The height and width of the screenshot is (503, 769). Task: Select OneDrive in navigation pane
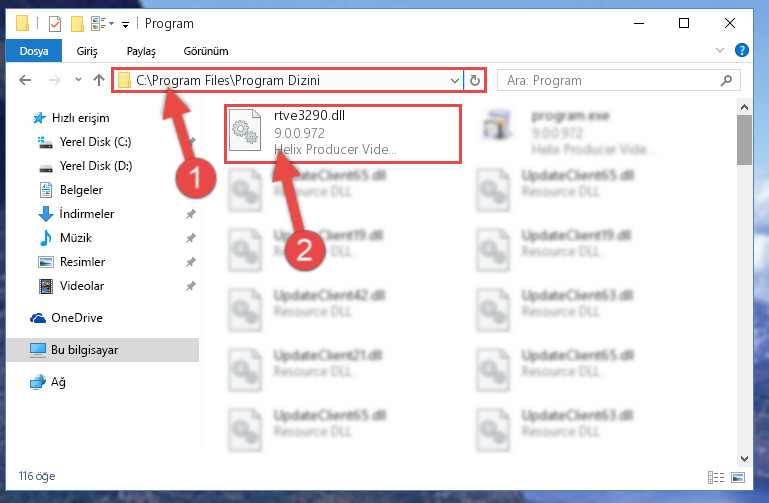click(77, 318)
